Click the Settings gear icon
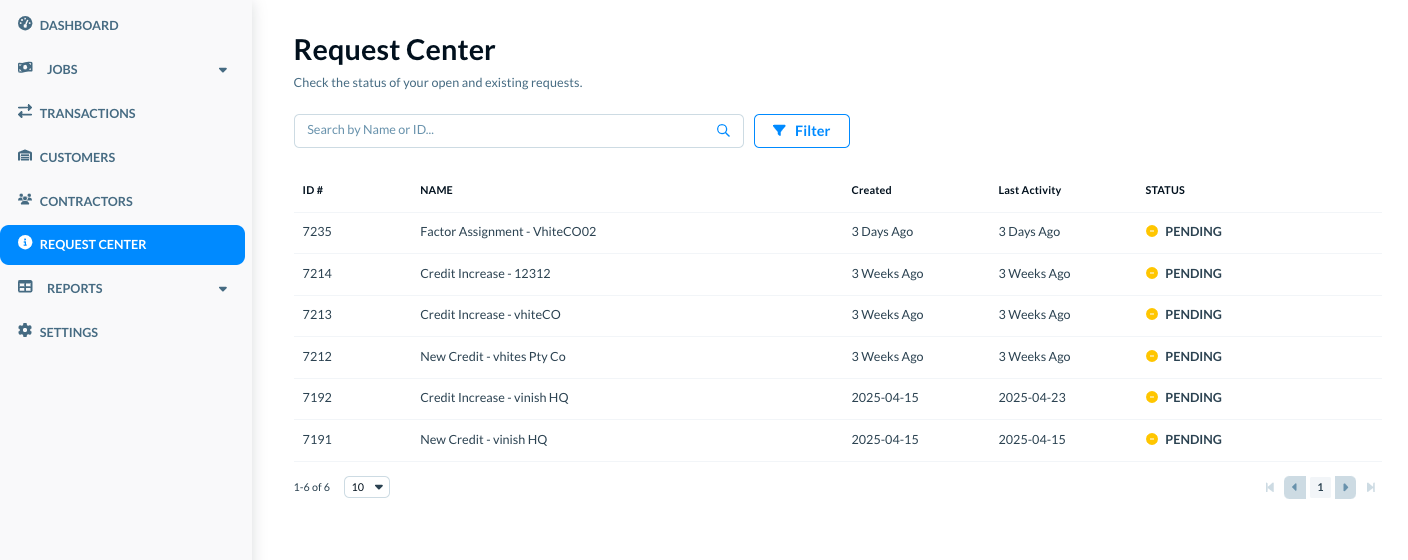Viewport: 1408px width, 560px height. pyautogui.click(x=25, y=331)
